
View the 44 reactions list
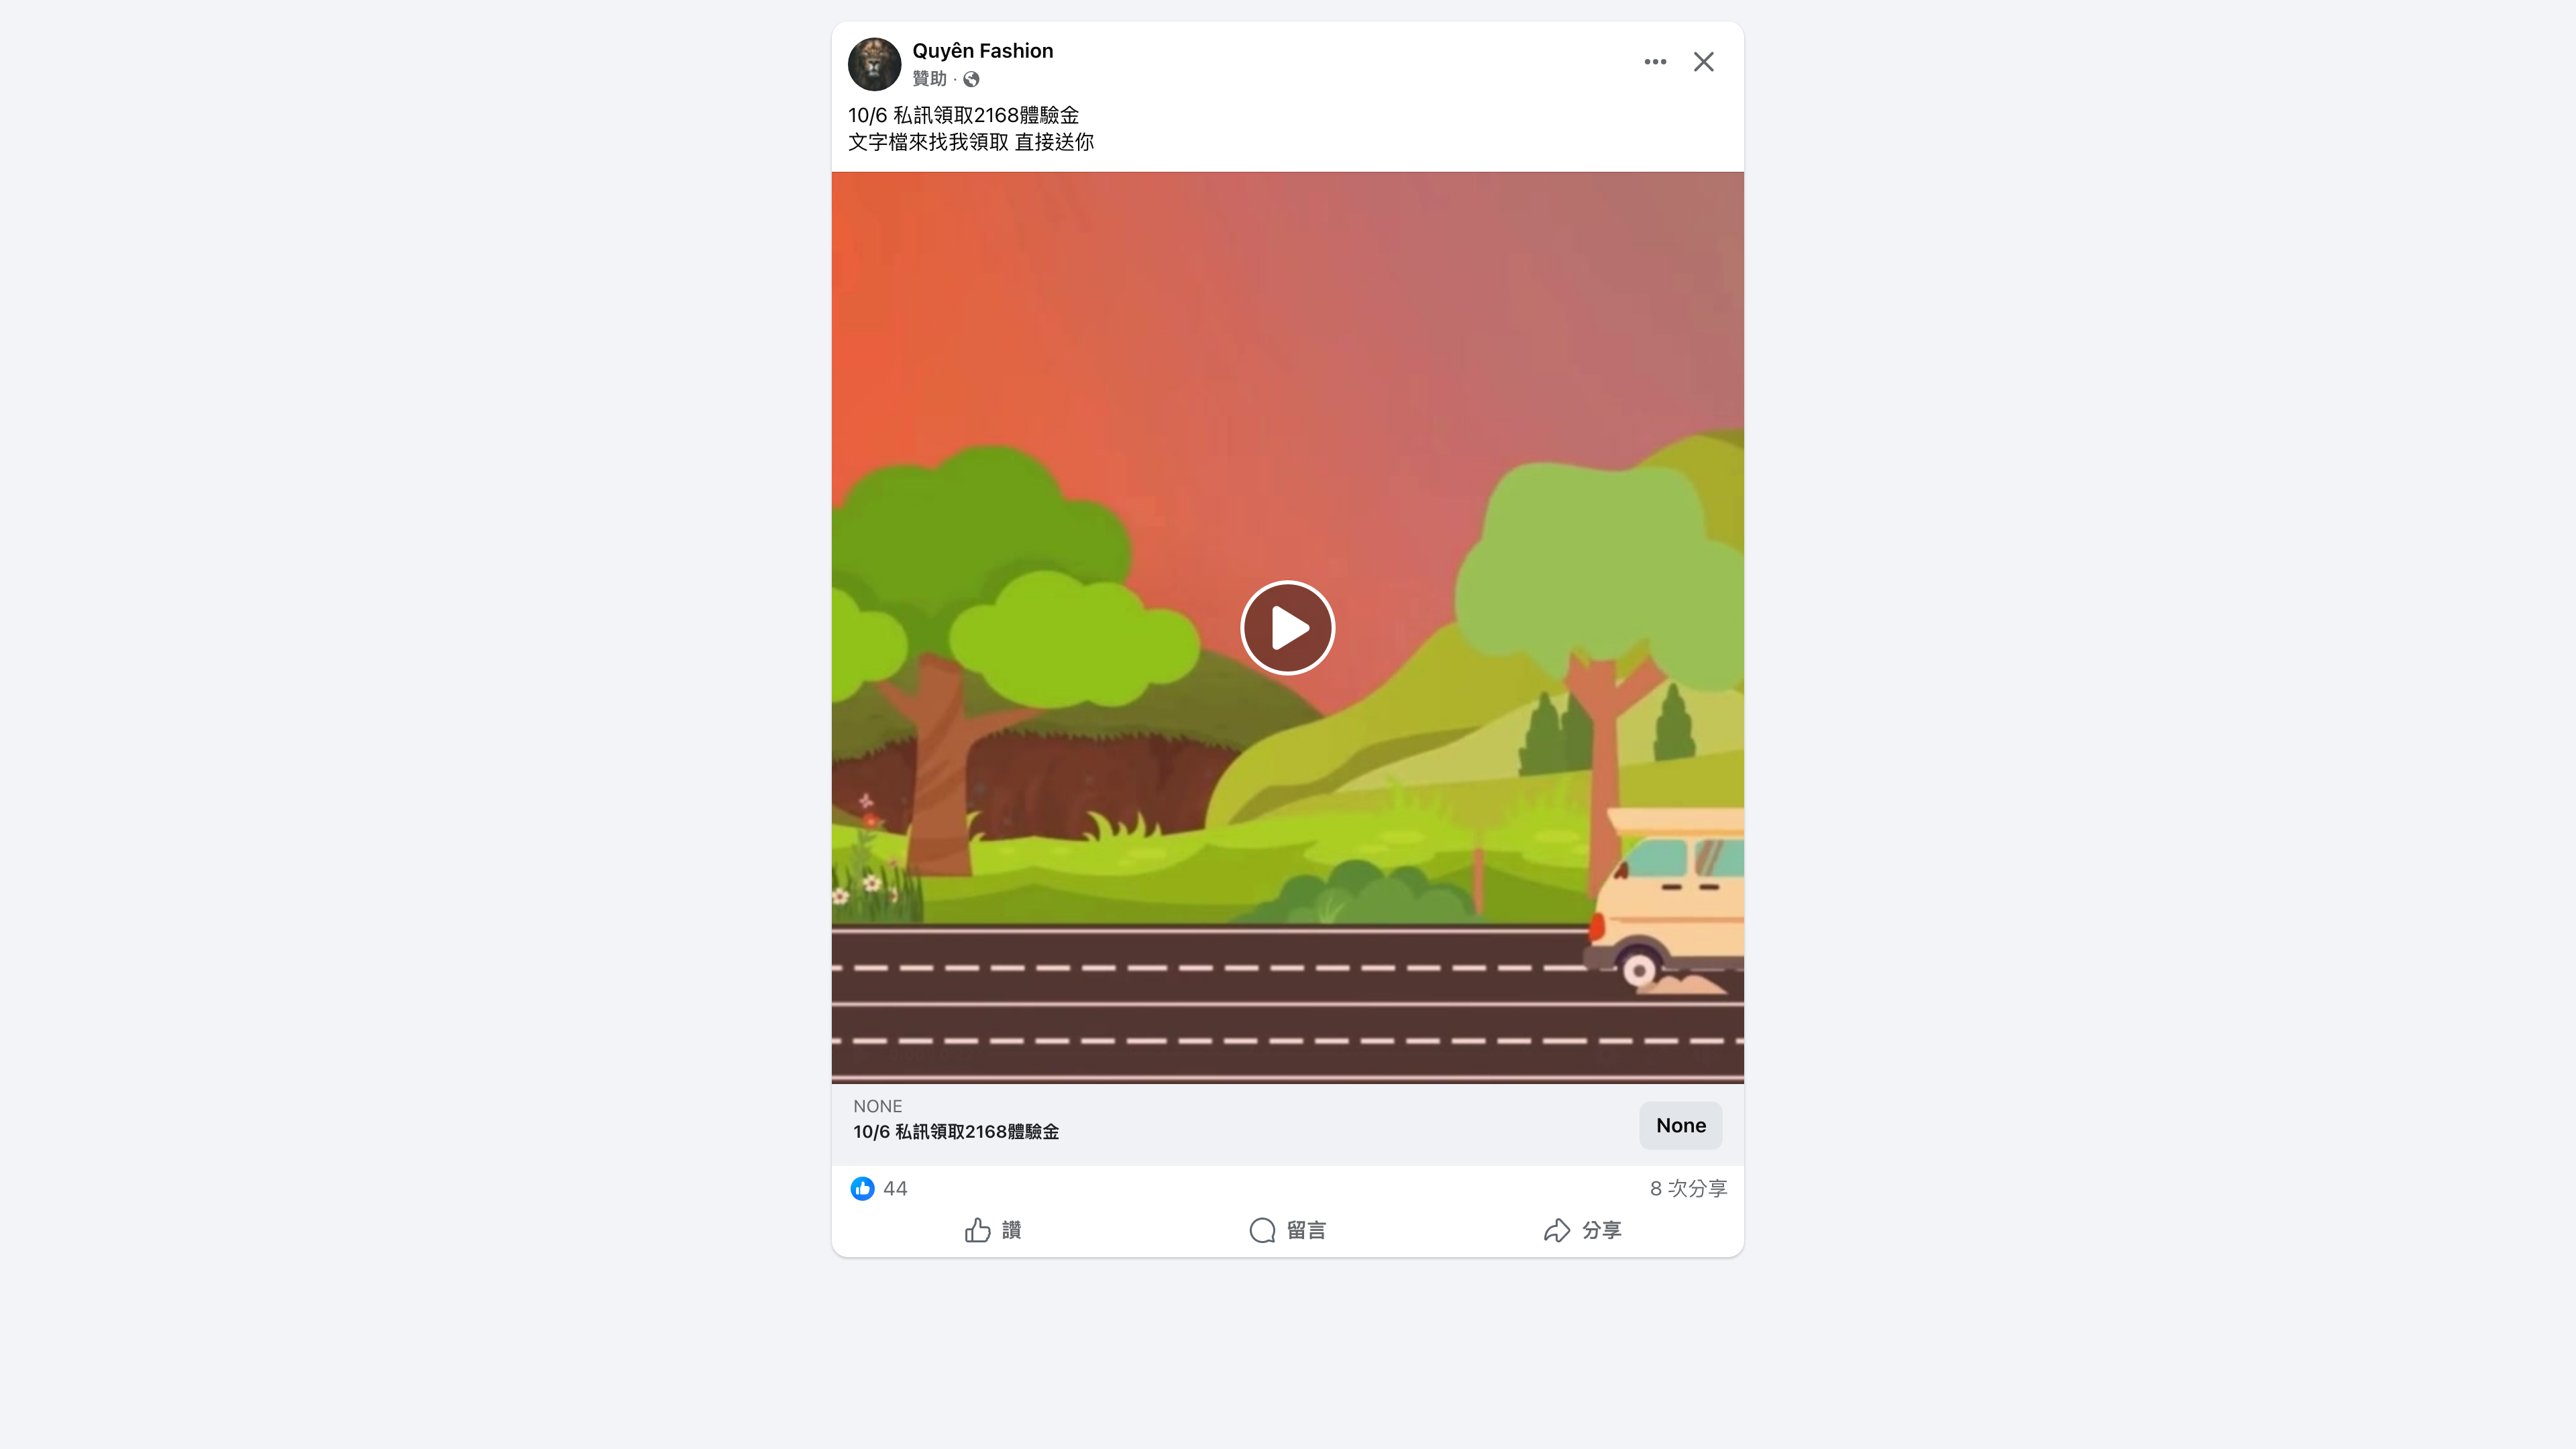[895, 1188]
